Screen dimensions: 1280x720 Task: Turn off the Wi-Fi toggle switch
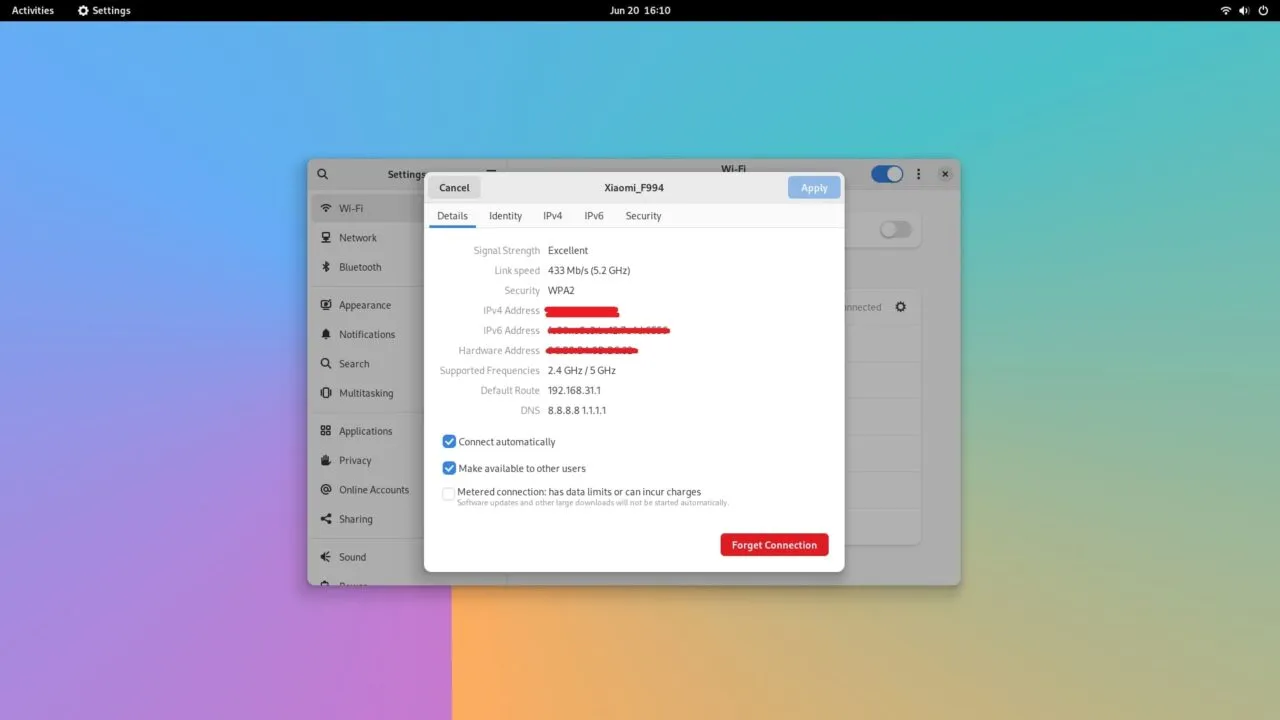click(x=886, y=174)
